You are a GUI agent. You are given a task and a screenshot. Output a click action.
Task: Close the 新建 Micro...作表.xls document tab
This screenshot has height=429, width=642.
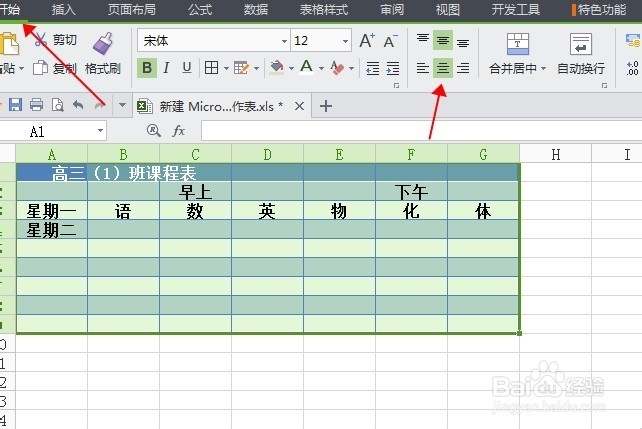(x=299, y=106)
